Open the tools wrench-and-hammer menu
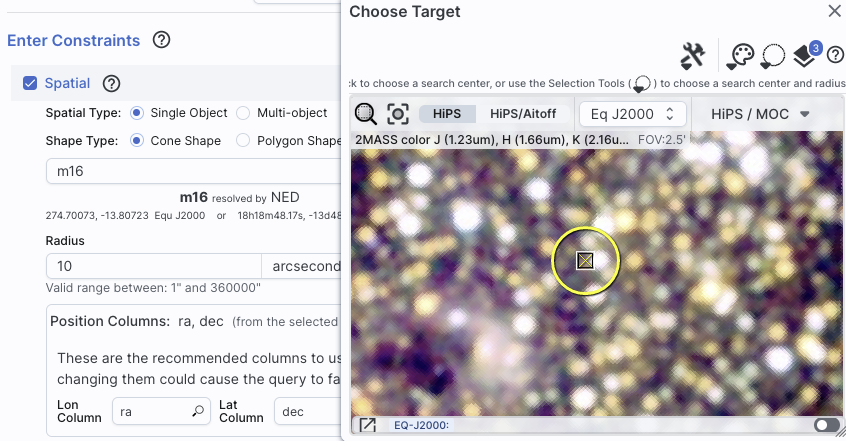846x441 pixels. 693,56
